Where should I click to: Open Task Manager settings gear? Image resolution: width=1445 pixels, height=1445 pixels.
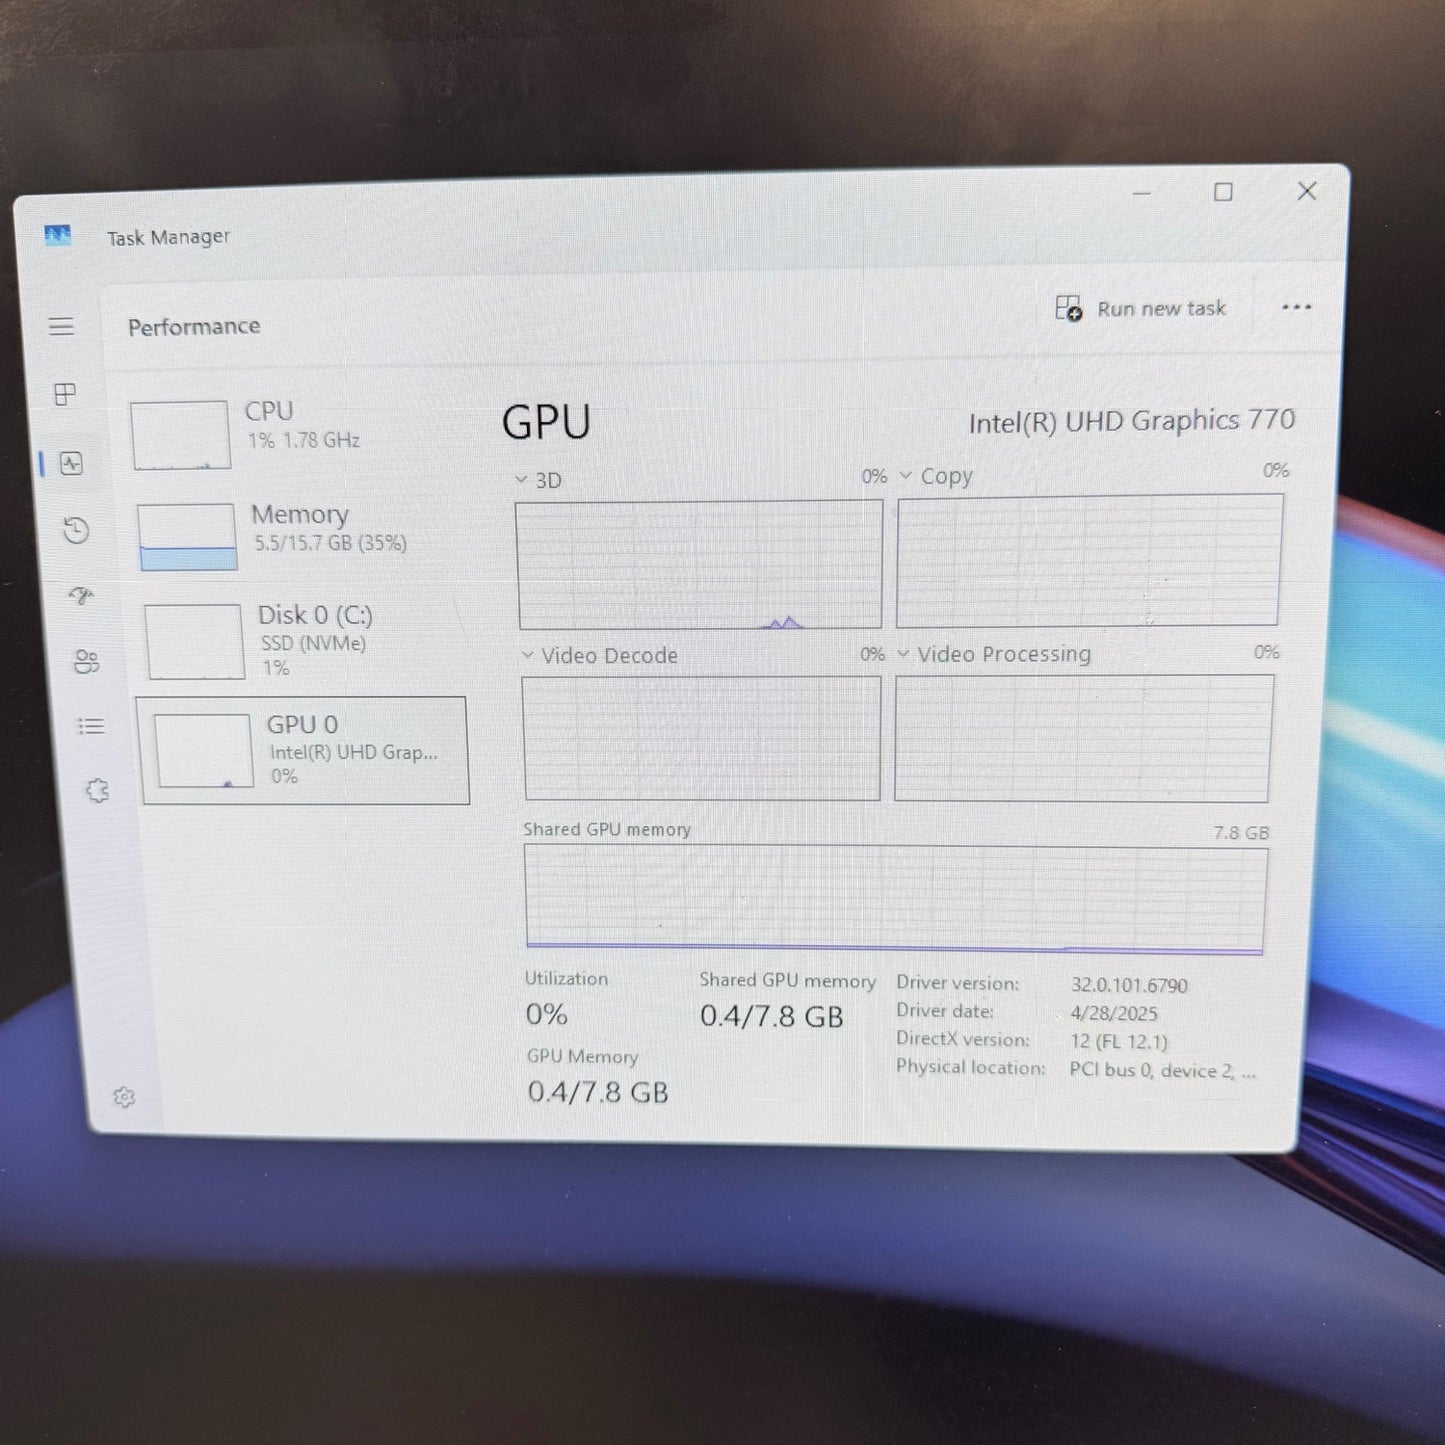(x=124, y=1097)
